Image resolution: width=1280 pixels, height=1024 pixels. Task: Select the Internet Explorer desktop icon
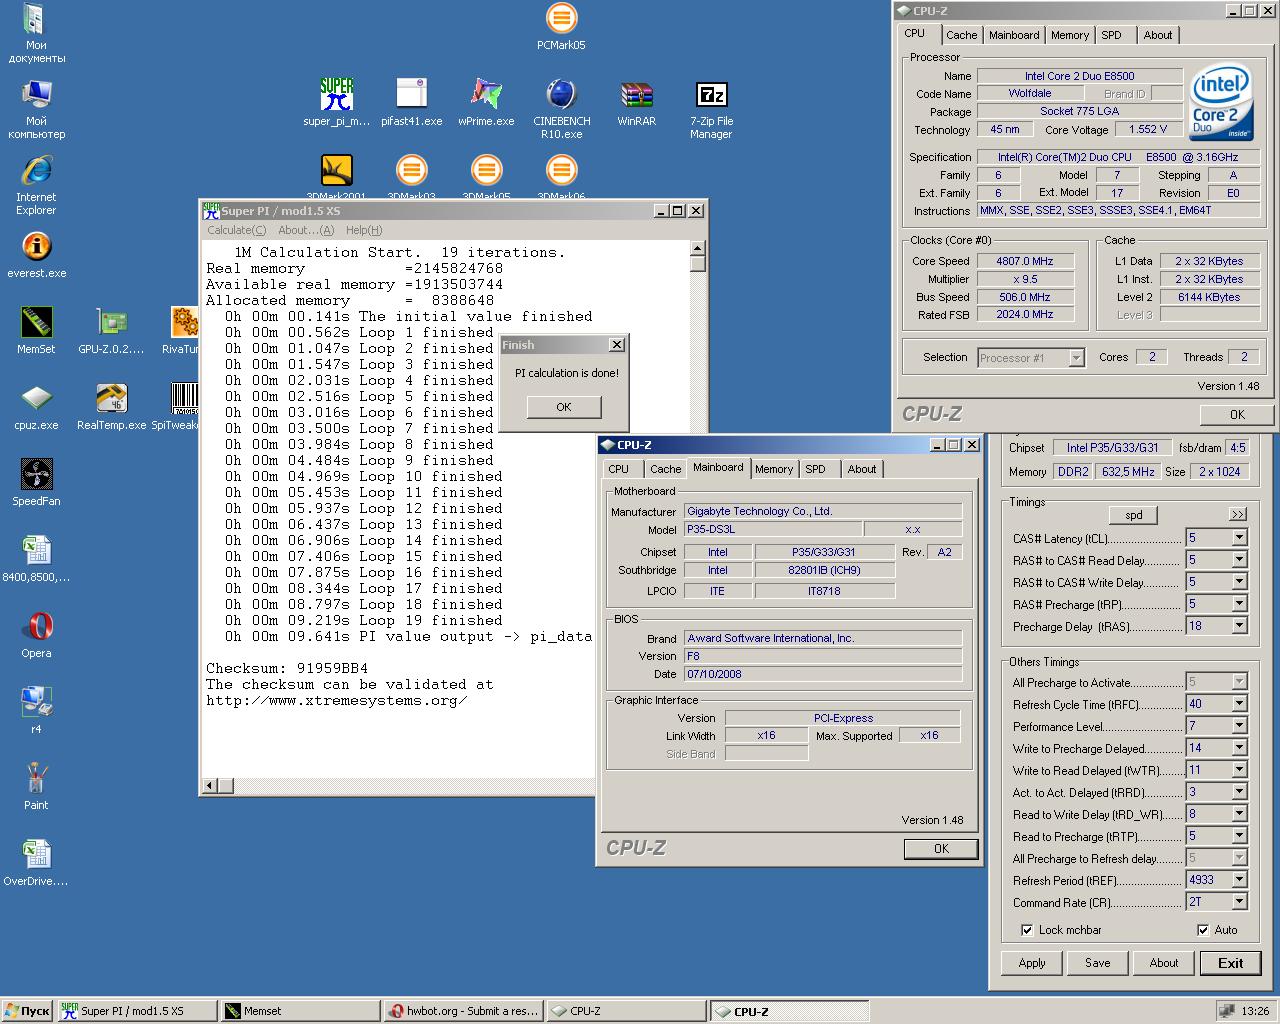tap(36, 185)
